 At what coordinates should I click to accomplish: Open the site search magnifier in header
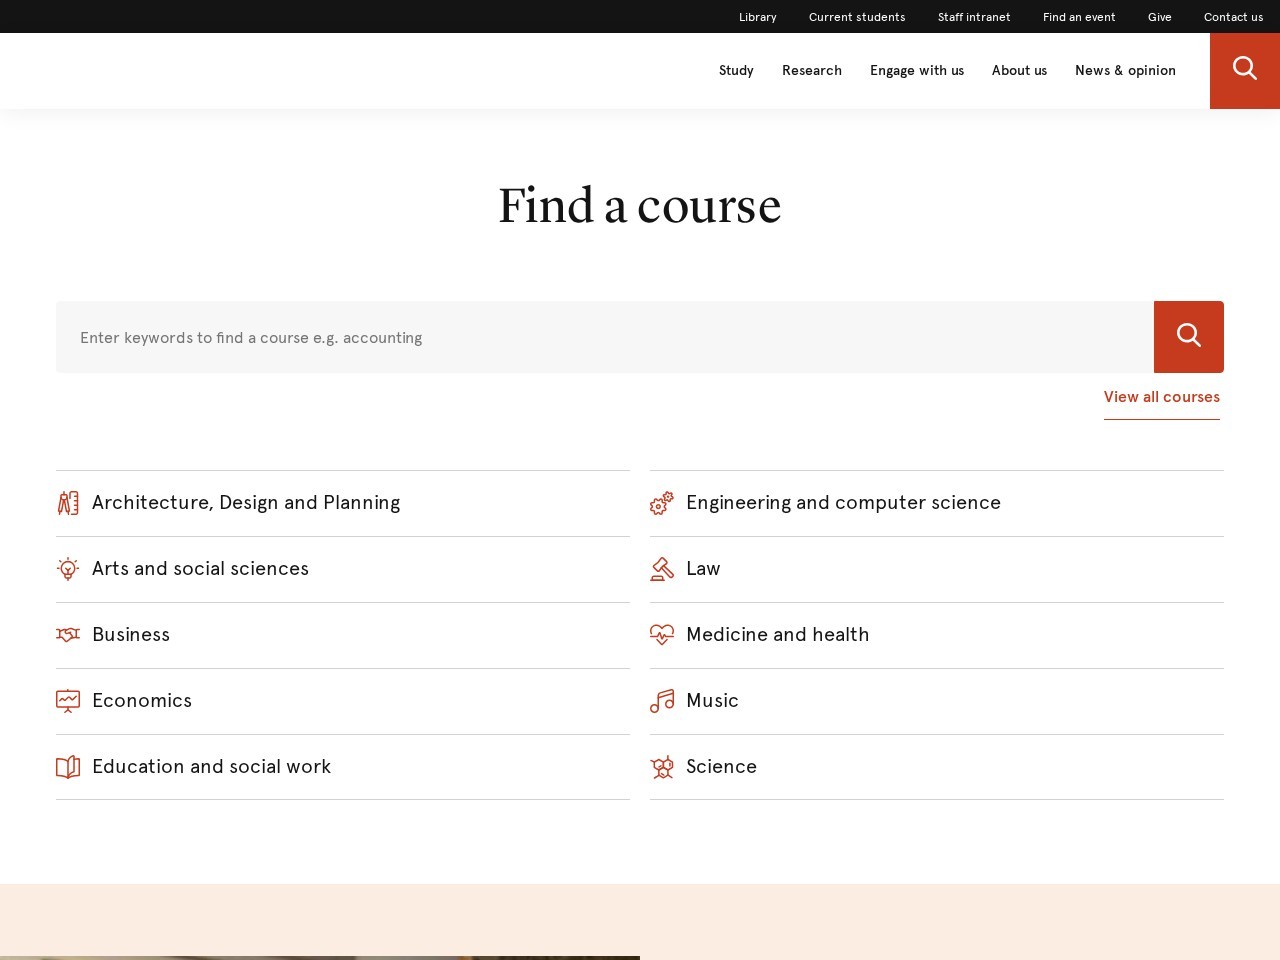[1245, 71]
